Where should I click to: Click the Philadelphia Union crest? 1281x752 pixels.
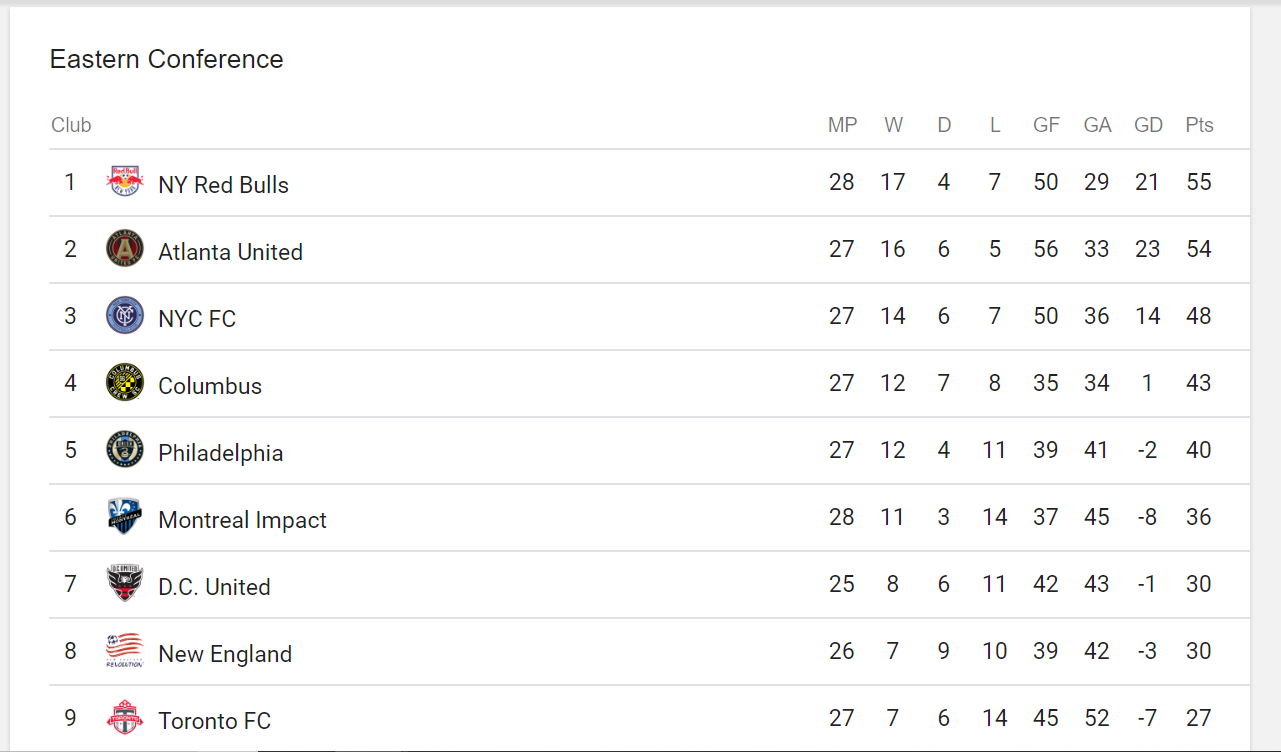click(x=125, y=450)
